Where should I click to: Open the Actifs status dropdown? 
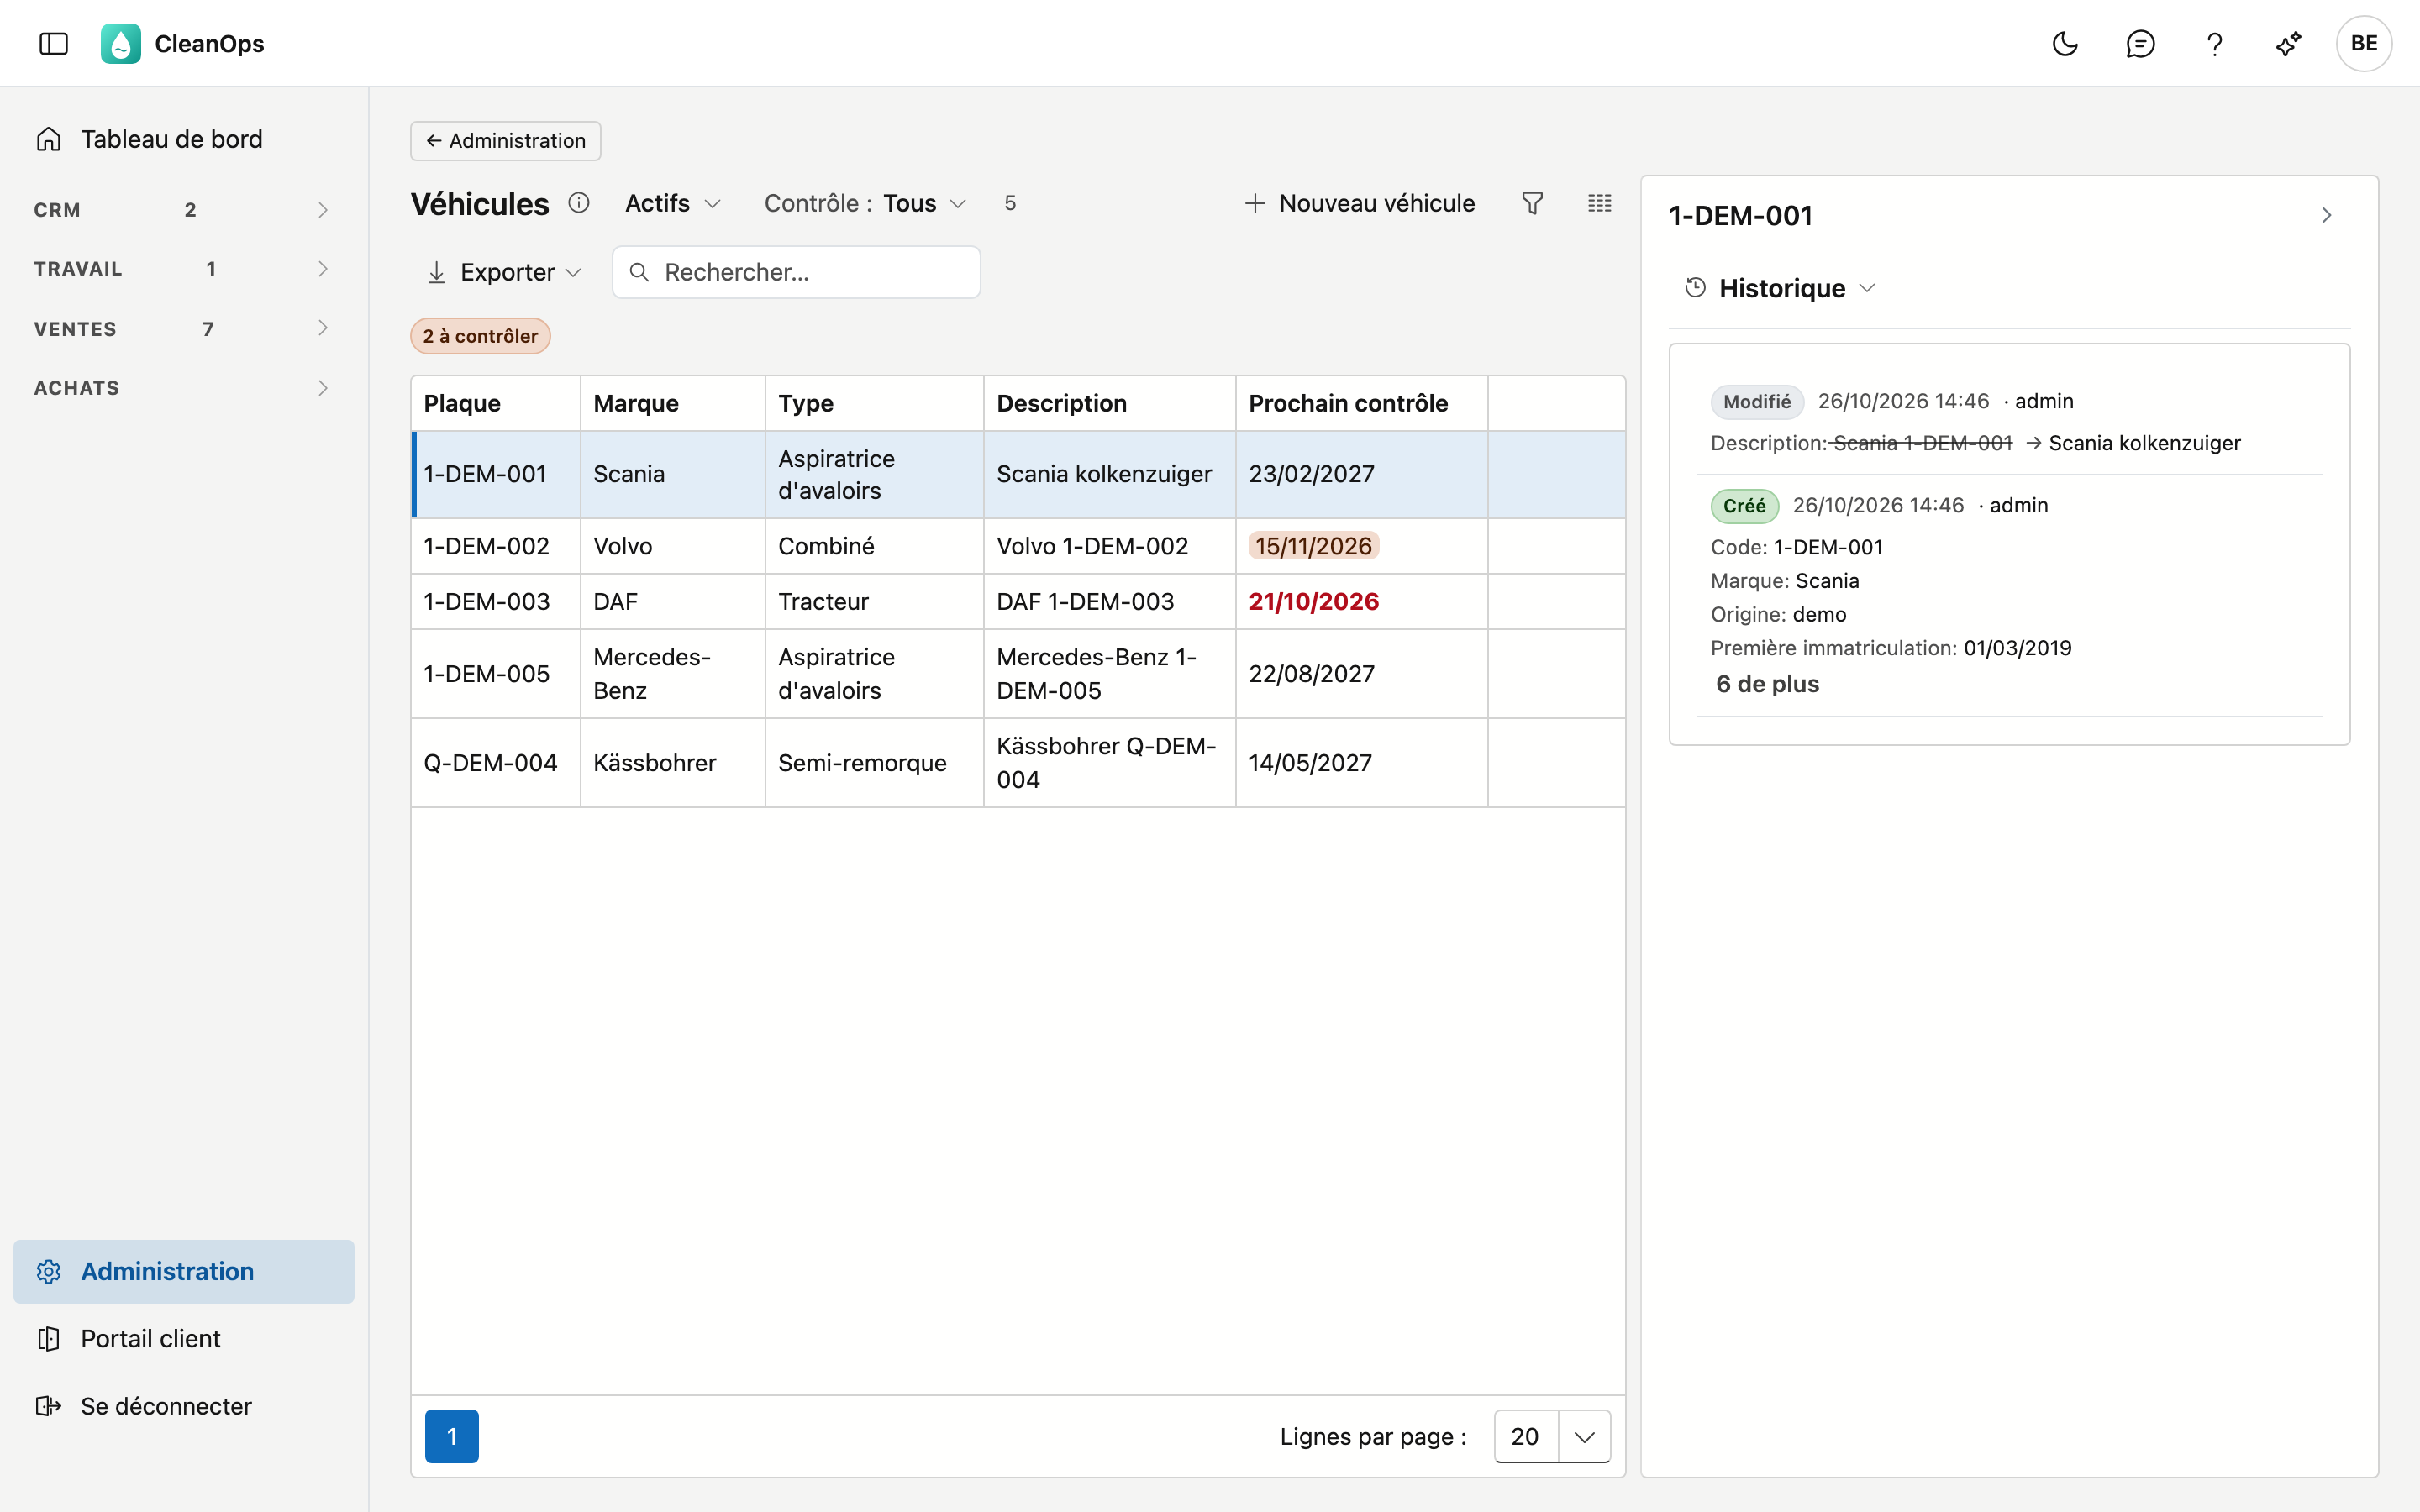672,203
